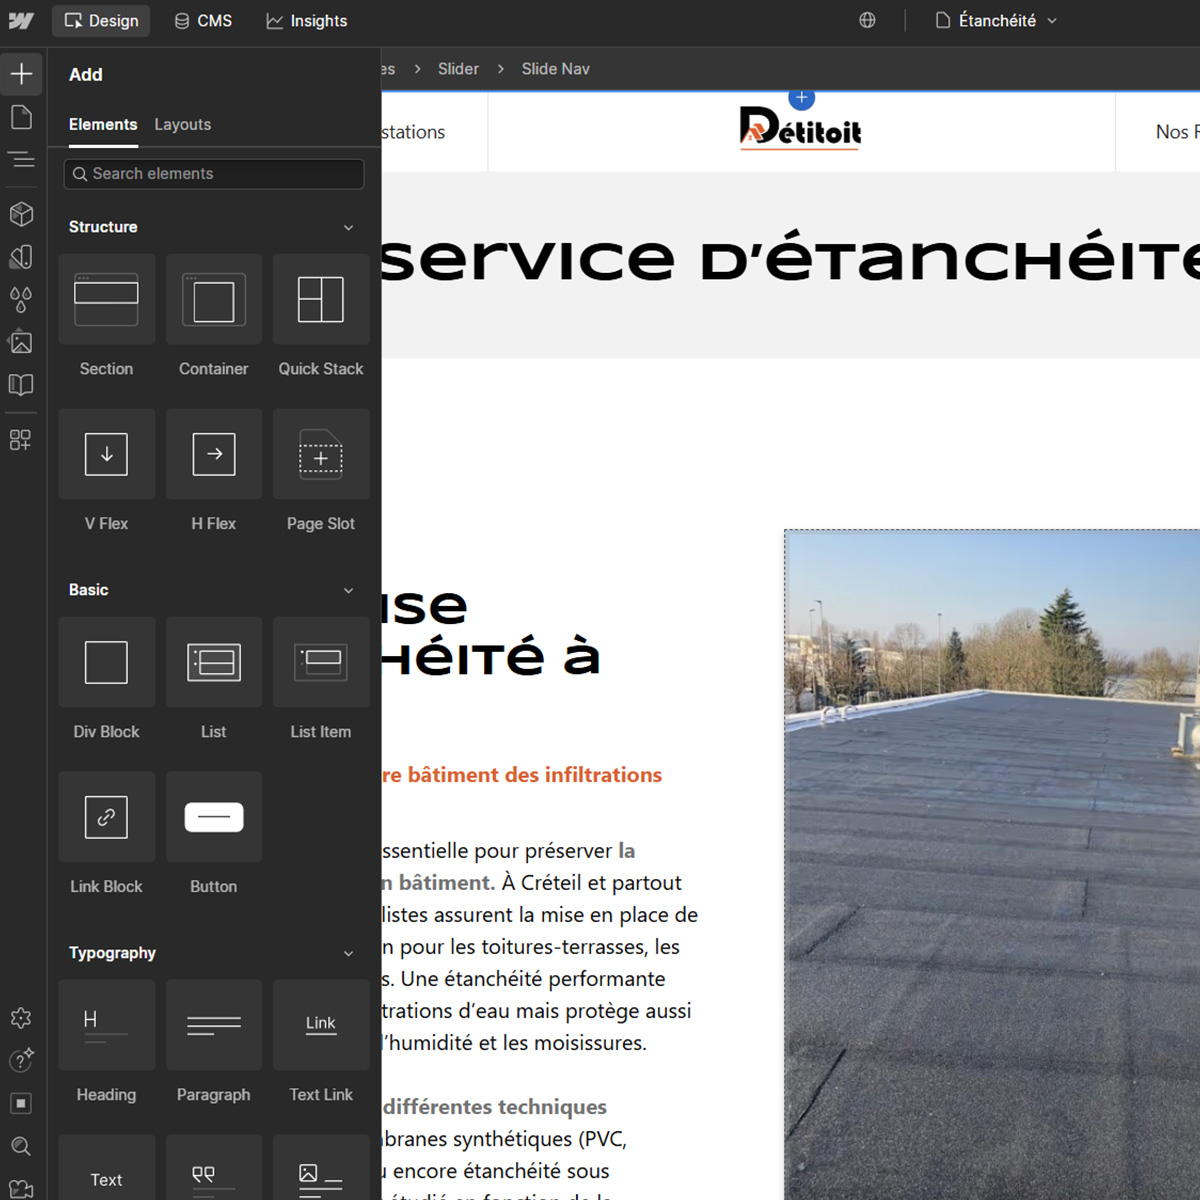Open the globe locale icon in top bar
Image resolution: width=1200 pixels, height=1200 pixels.
pos(867,20)
